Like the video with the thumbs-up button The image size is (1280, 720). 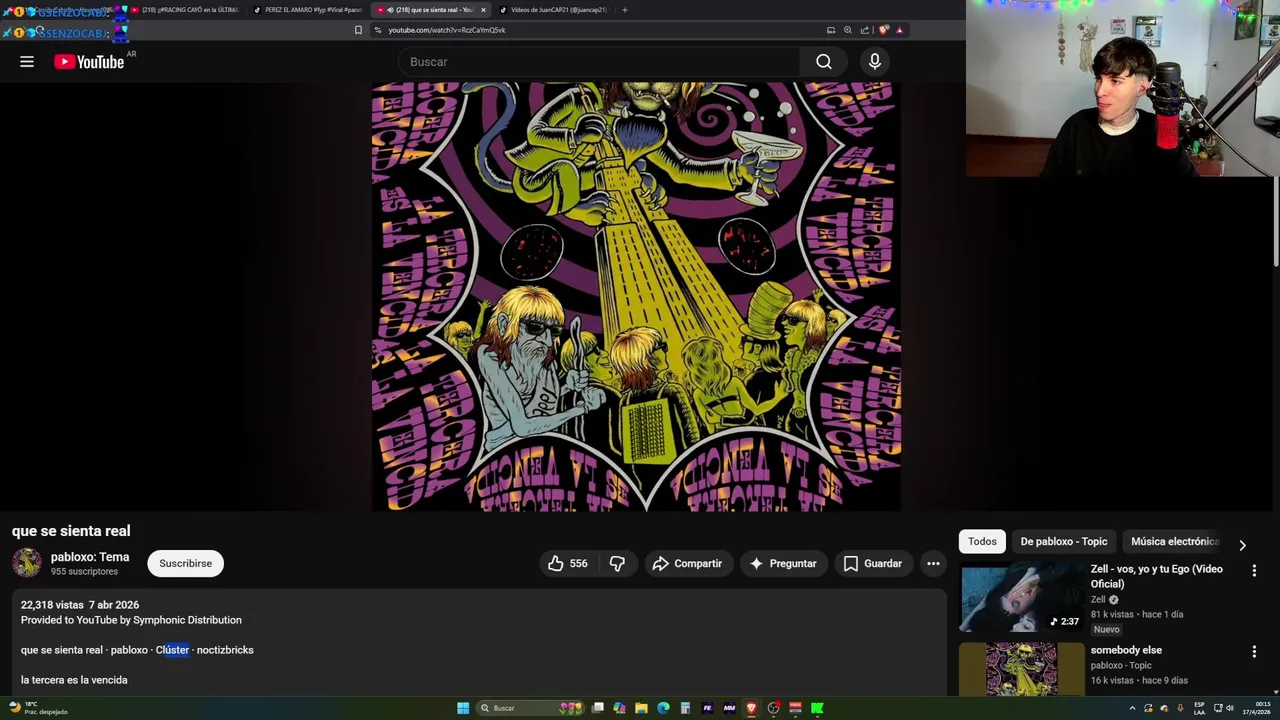pos(567,564)
